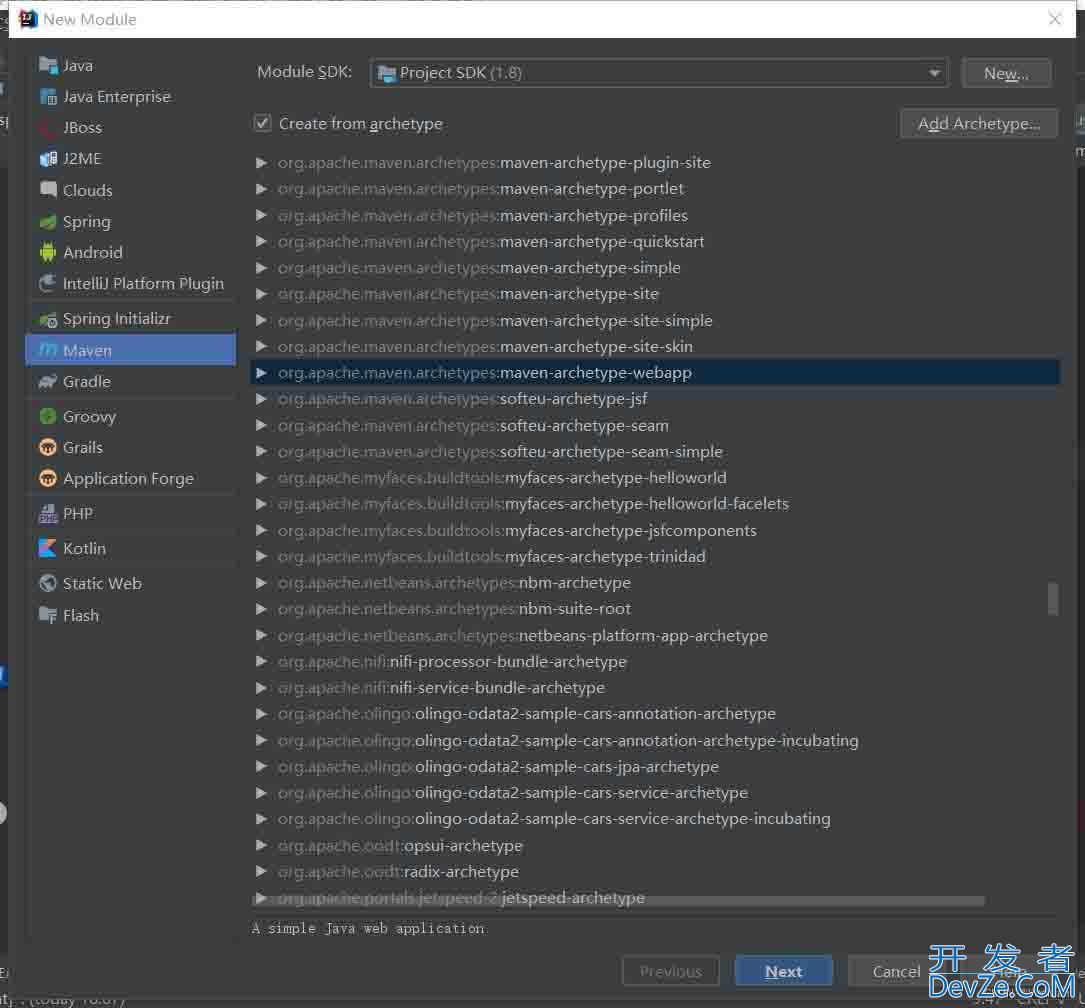Image resolution: width=1085 pixels, height=1008 pixels.
Task: Click the archetype list vertical scrollbar thumb
Action: tap(1052, 599)
